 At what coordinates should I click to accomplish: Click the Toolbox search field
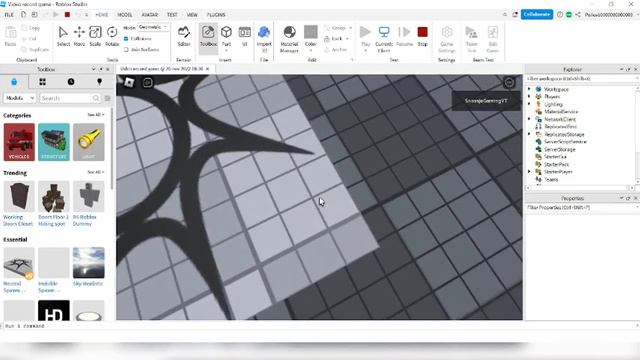coord(70,98)
